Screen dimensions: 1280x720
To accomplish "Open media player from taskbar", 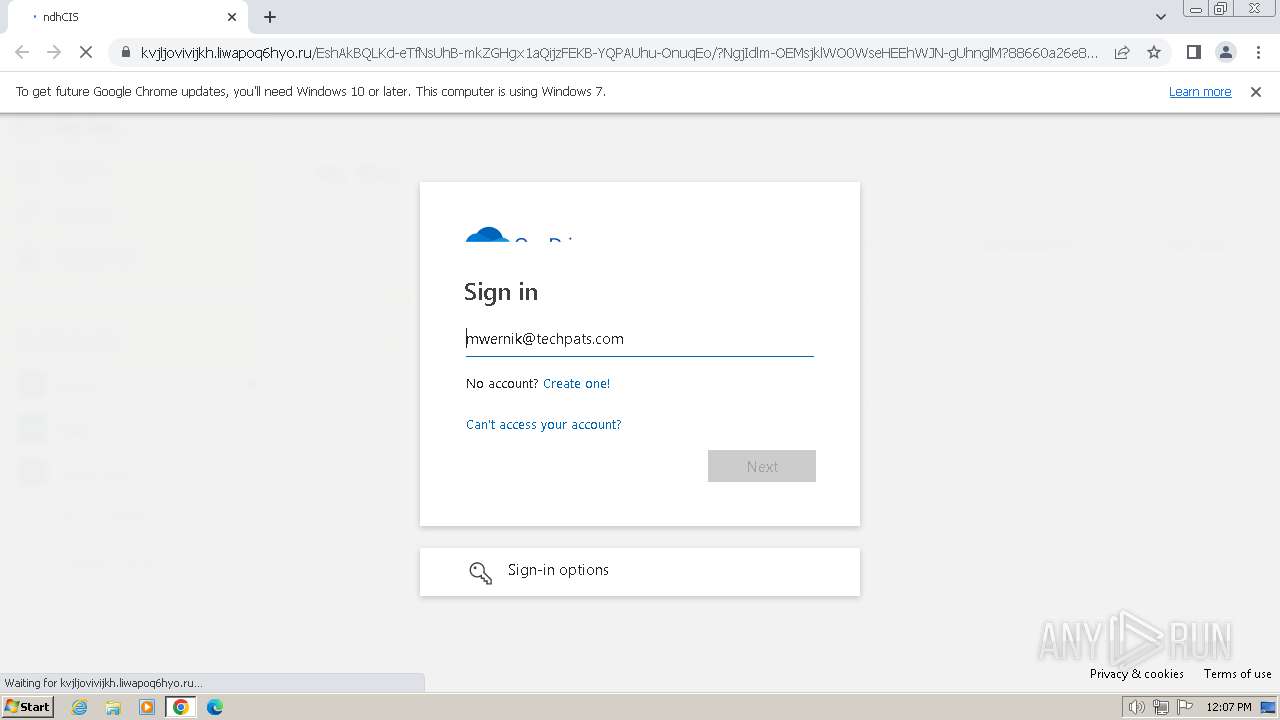I will click(147, 707).
